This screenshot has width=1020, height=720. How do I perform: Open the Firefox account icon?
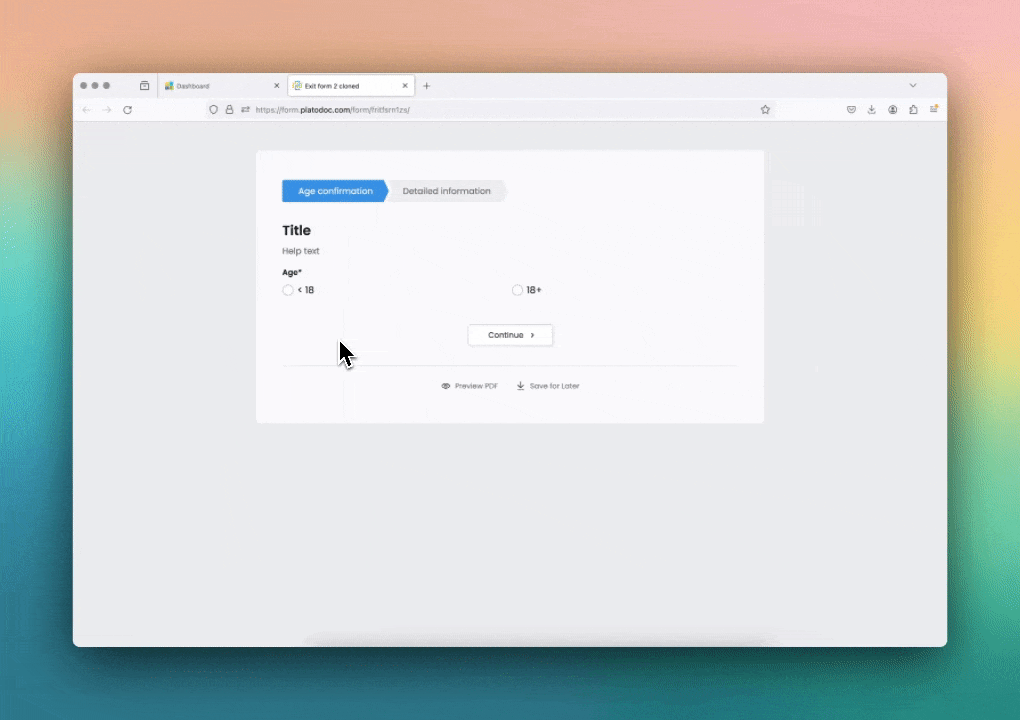click(x=893, y=110)
